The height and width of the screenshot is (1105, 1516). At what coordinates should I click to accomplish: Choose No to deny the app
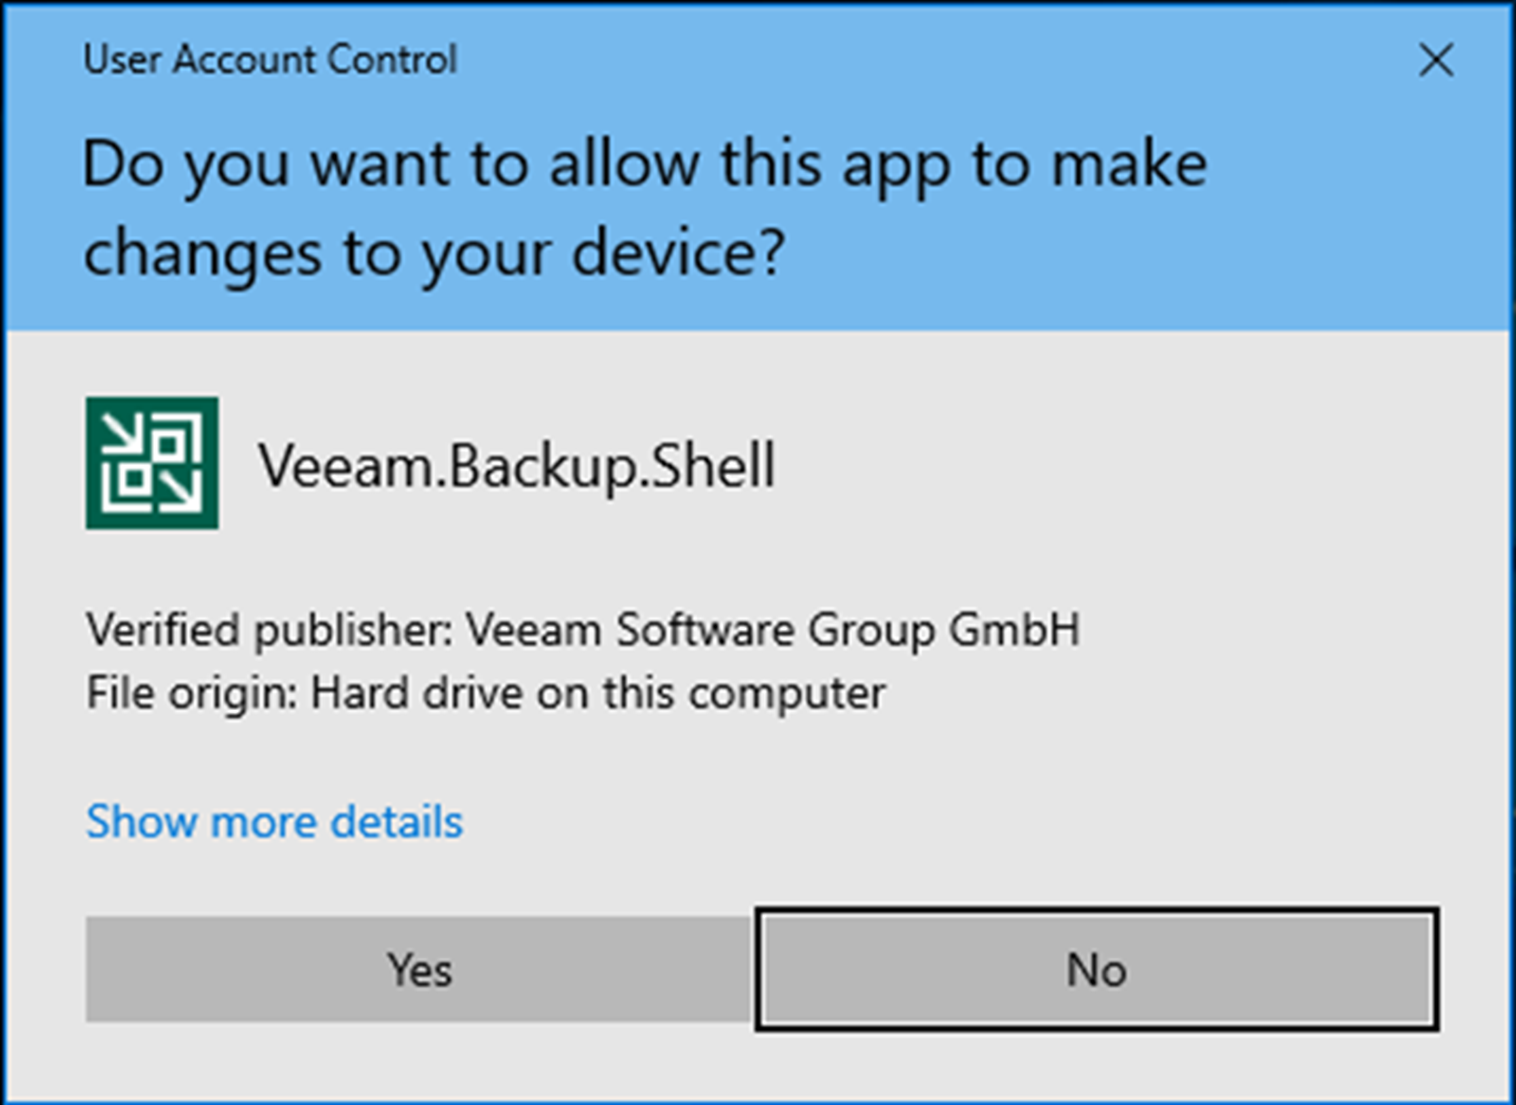(x=1097, y=969)
